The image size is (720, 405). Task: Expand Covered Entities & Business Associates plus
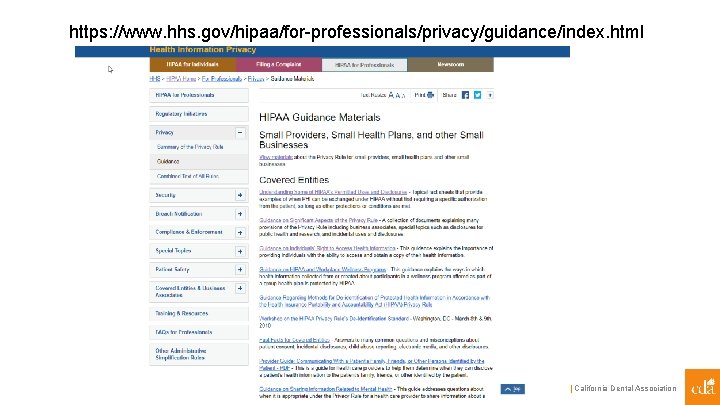coord(240,288)
